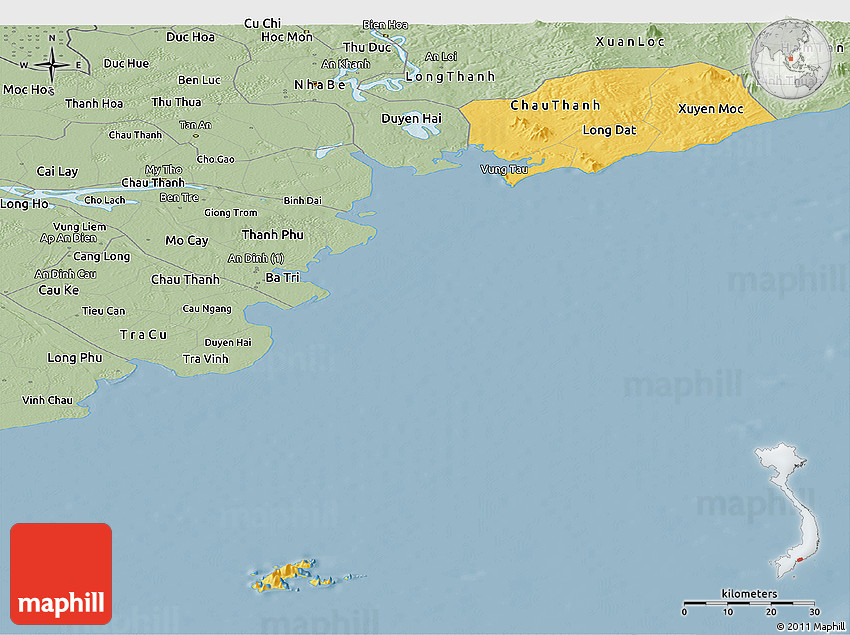850x635 pixels.
Task: Click the Vung Tau label
Action: pos(504,169)
